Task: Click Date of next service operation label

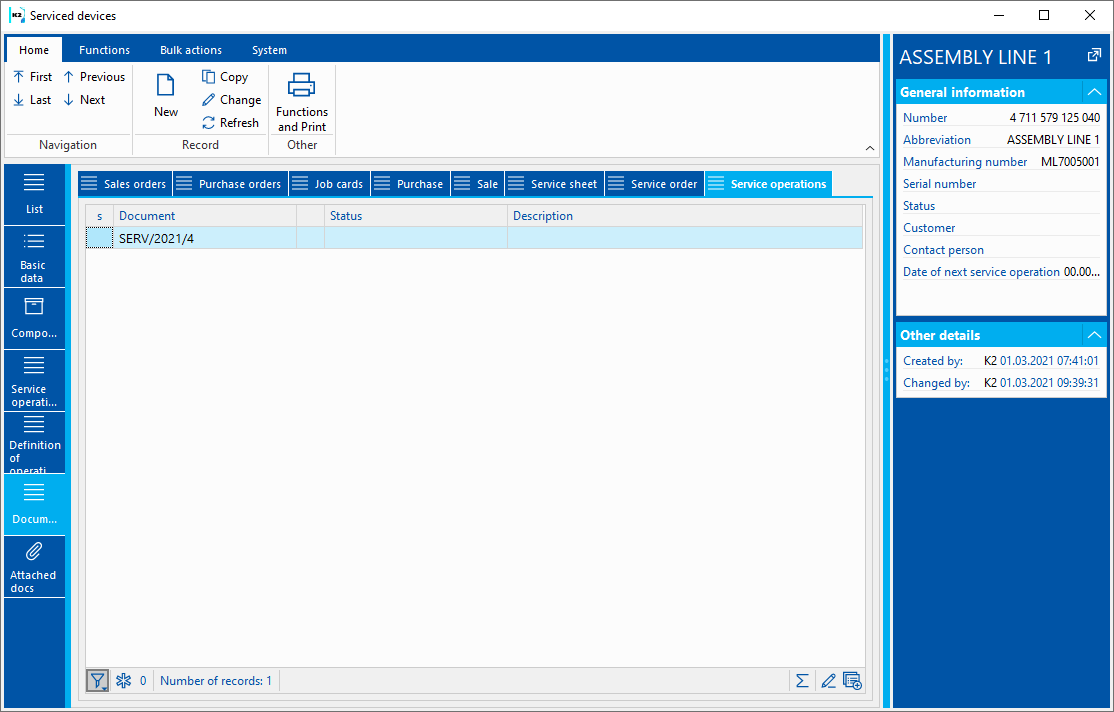Action: coord(981,272)
